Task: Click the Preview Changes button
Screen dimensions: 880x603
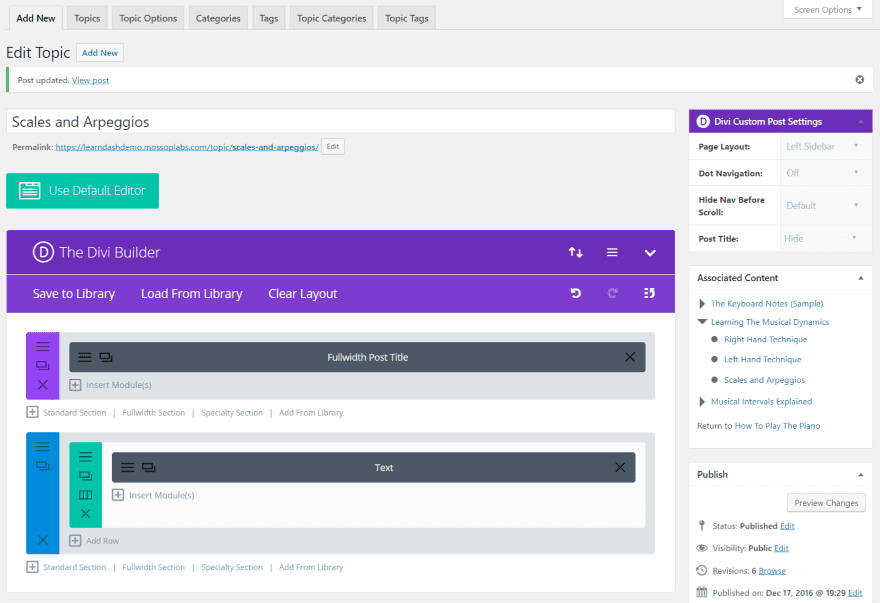Action: [x=826, y=503]
